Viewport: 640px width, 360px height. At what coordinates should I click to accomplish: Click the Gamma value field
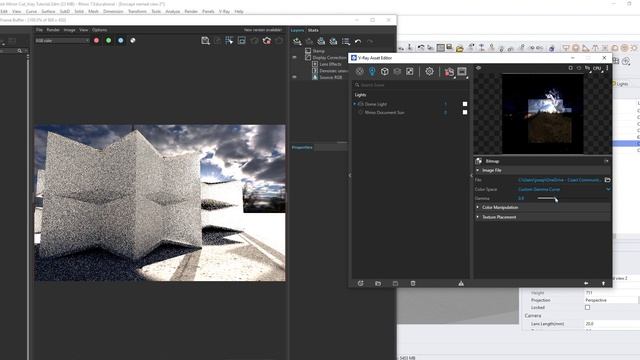521,198
